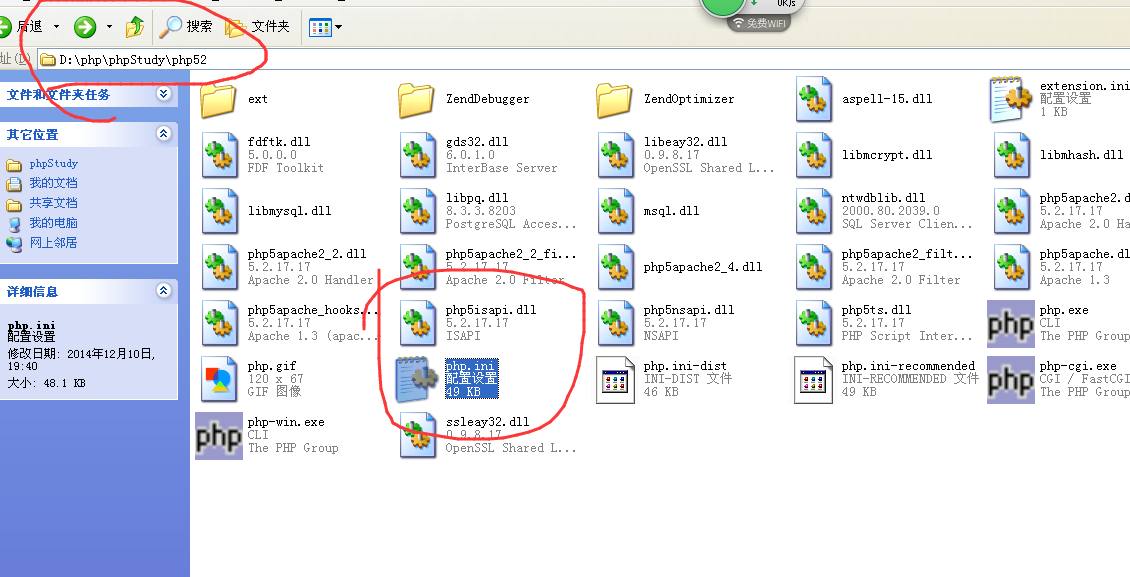Select the gds32.dll file icon
The width and height of the screenshot is (1130, 577).
[418, 155]
